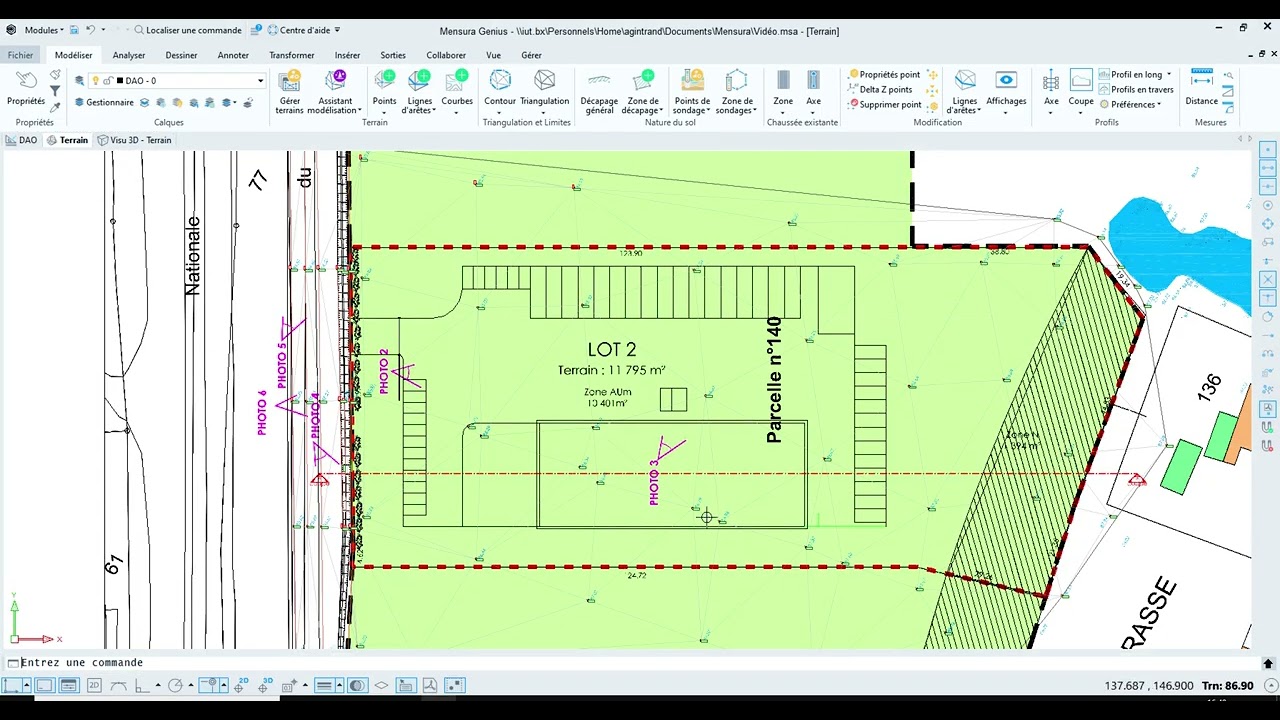Open the Analyser ribbon tab
Viewport: 1280px width, 720px height.
(x=129, y=55)
